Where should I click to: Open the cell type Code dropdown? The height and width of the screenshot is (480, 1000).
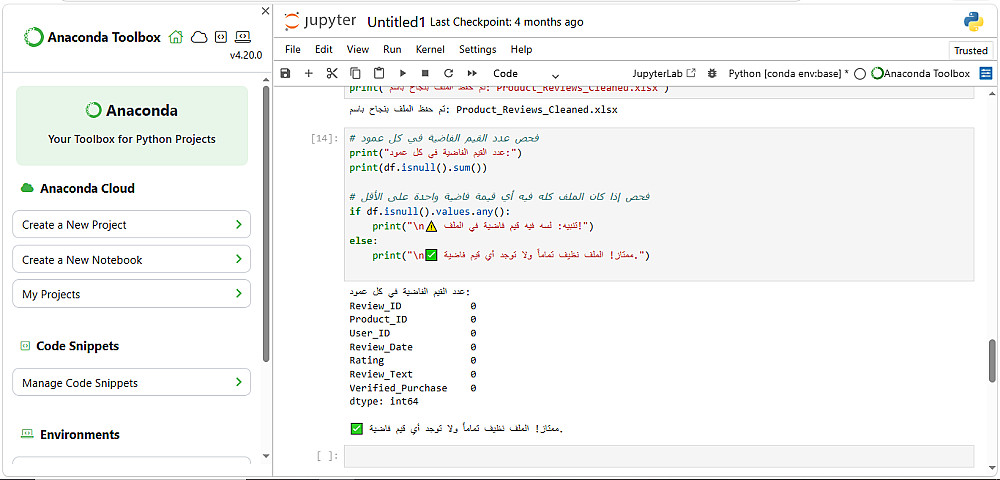point(526,73)
